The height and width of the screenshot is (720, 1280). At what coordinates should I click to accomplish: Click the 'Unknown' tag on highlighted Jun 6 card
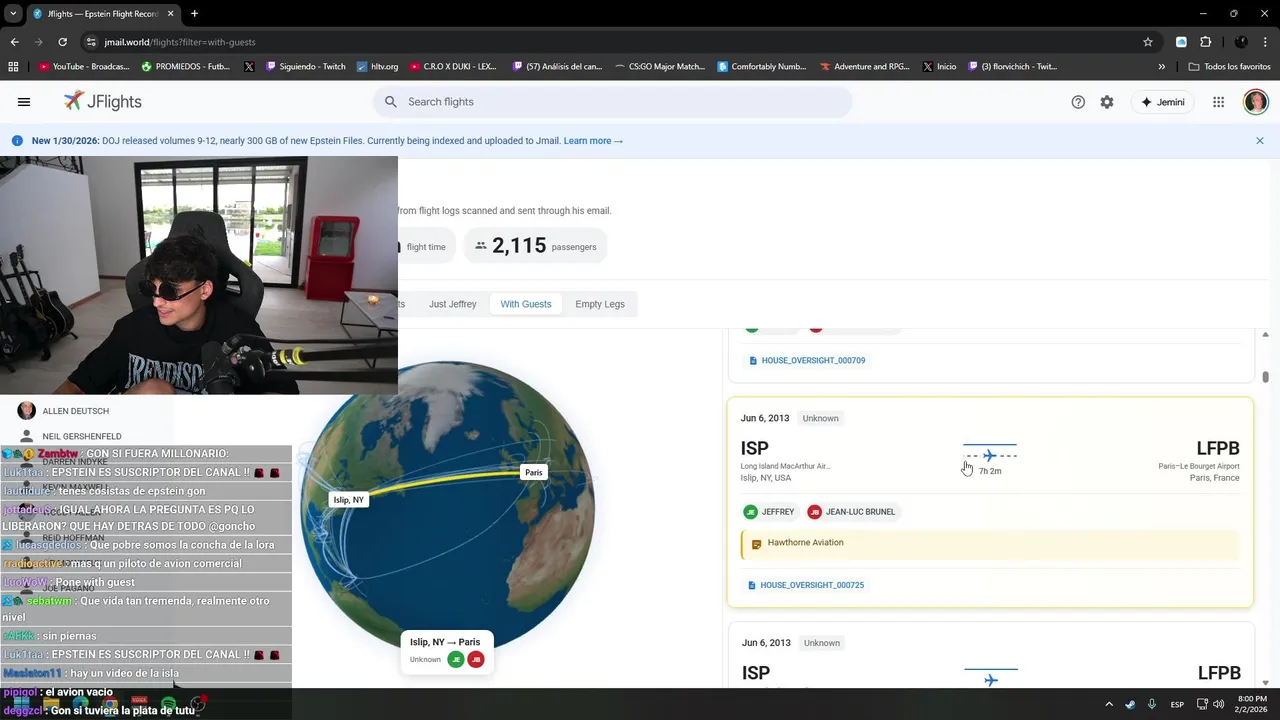click(x=820, y=418)
